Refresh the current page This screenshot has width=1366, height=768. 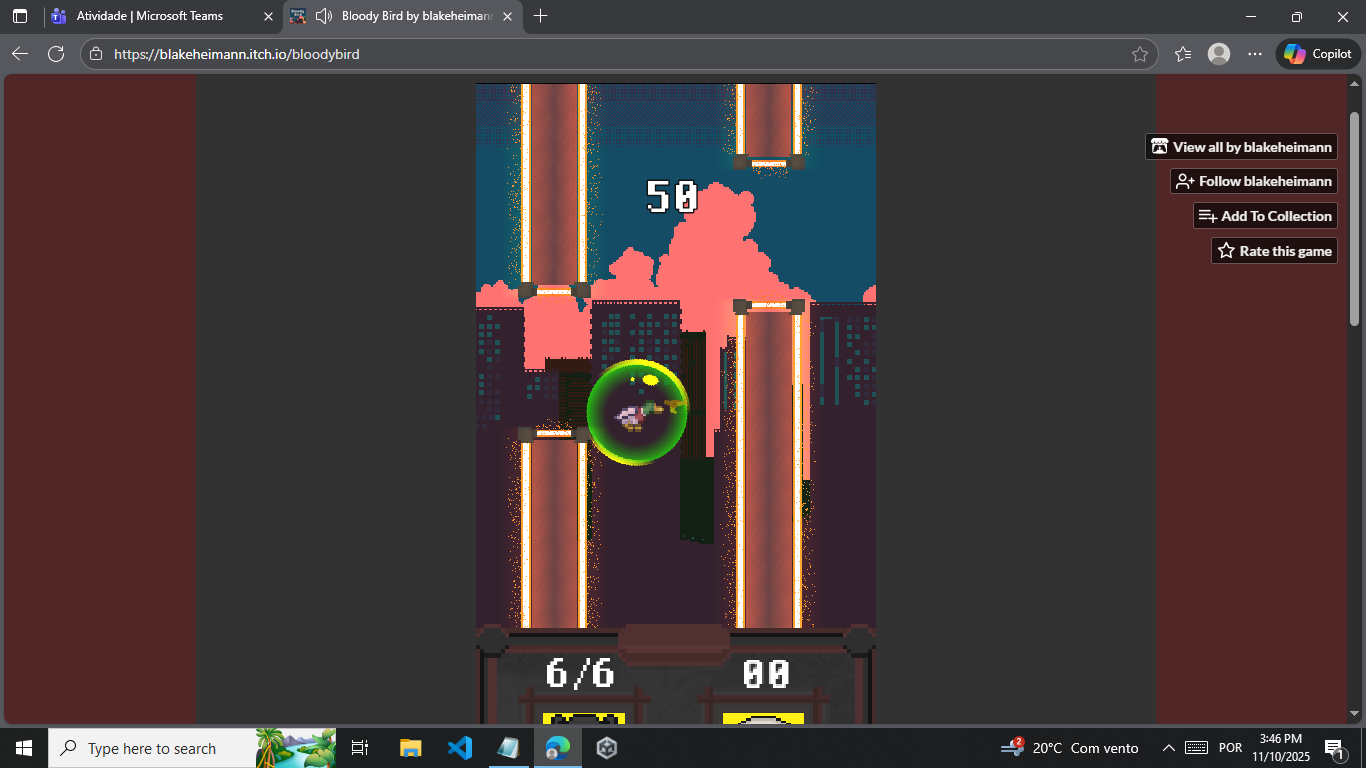(x=56, y=54)
